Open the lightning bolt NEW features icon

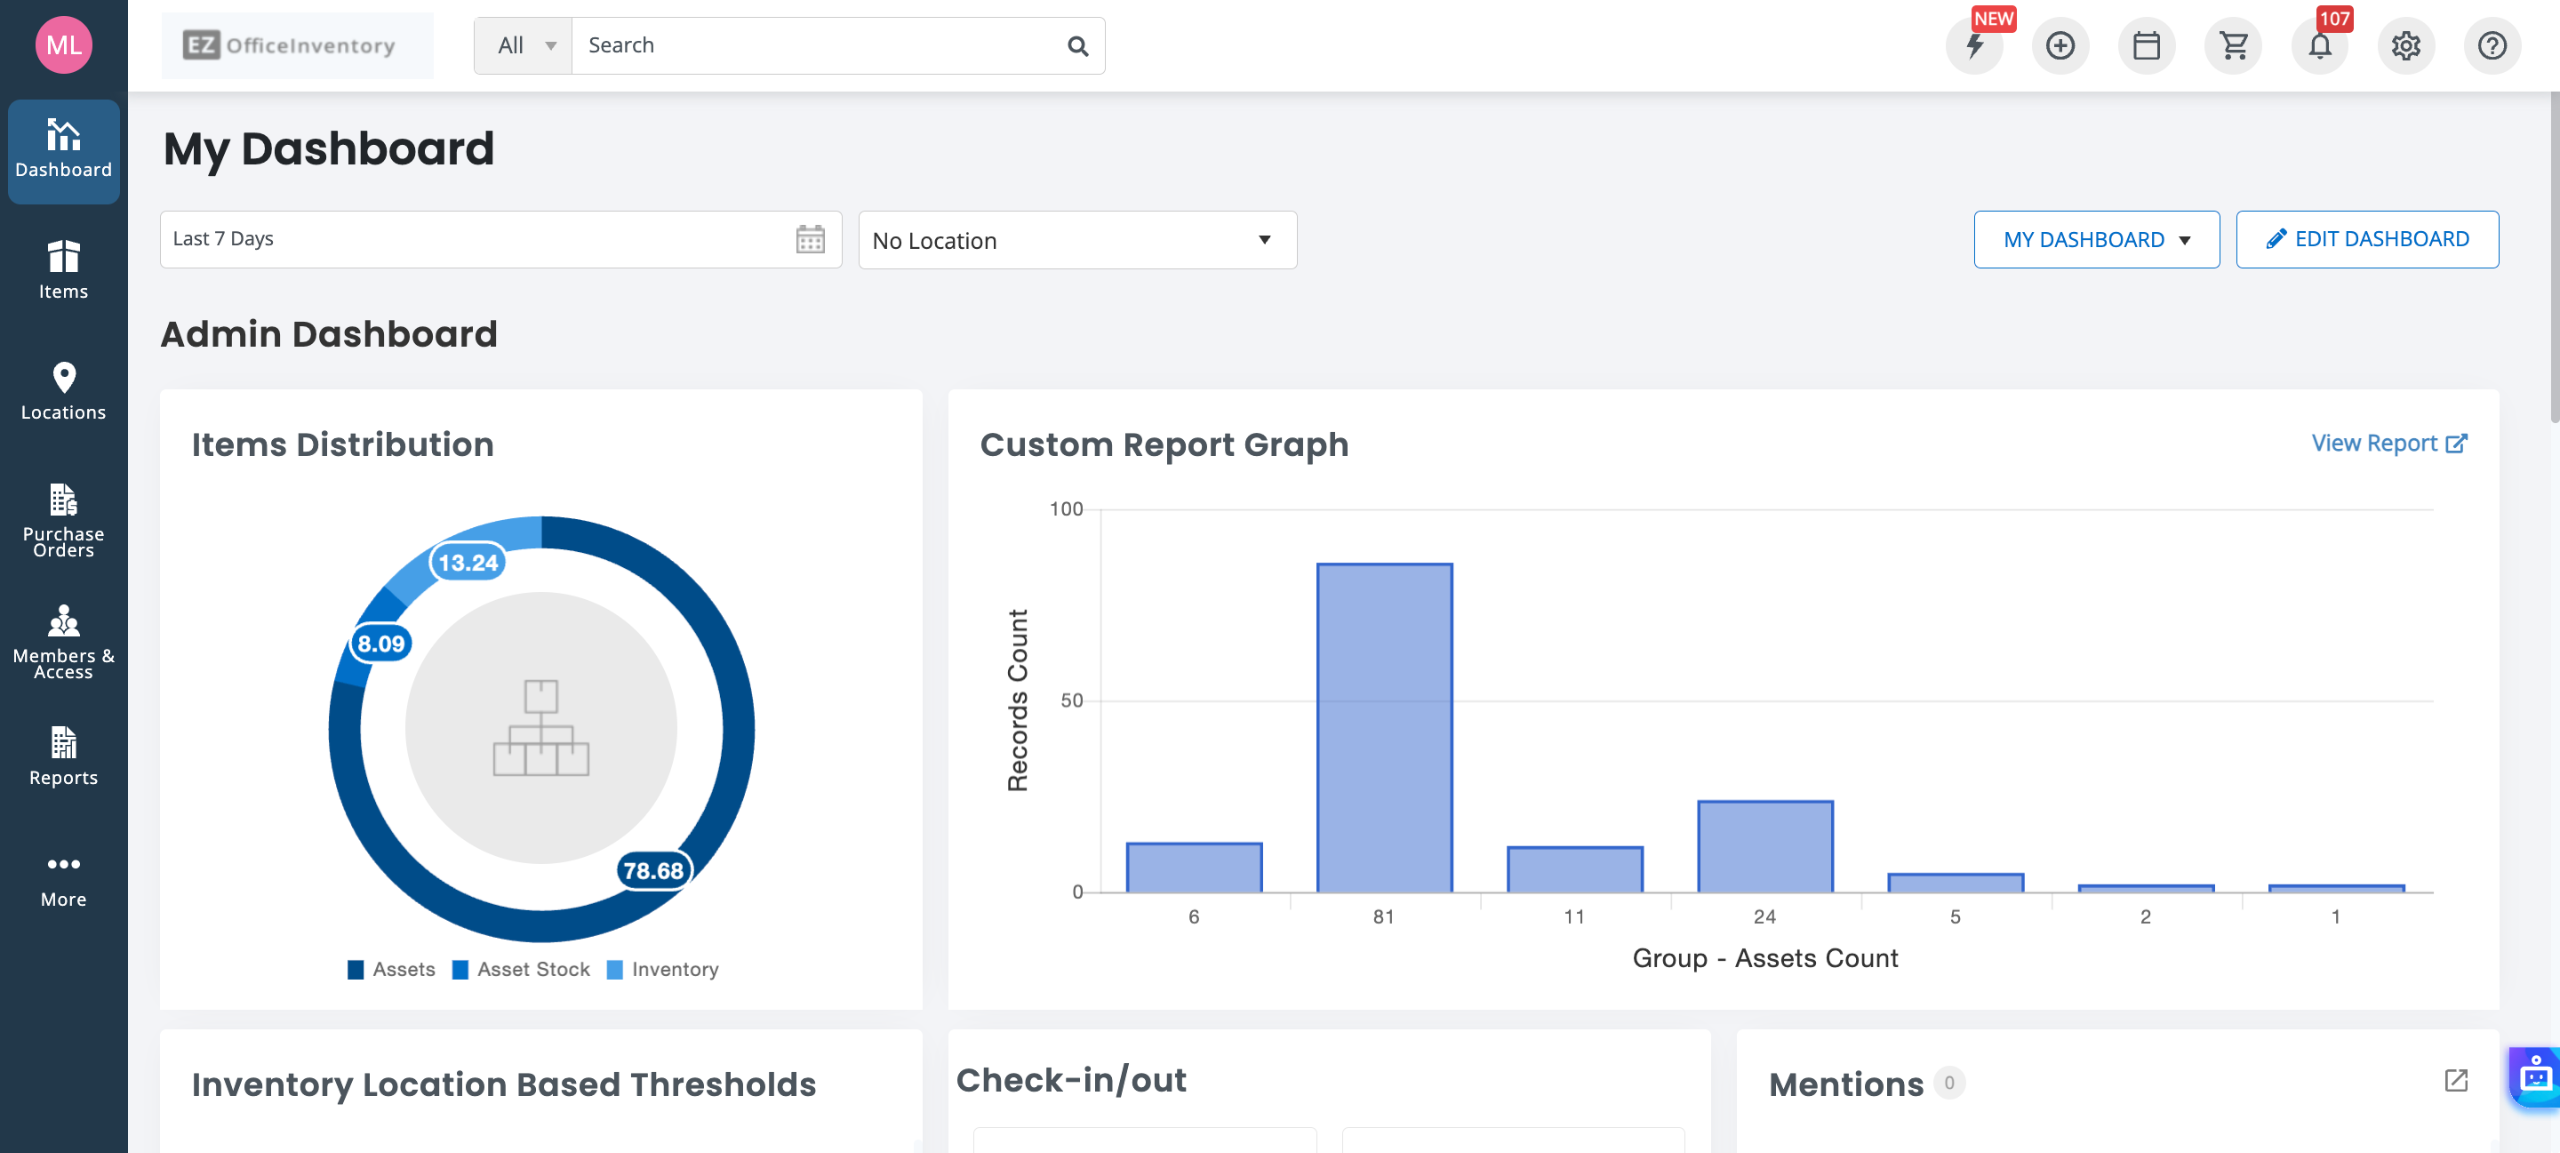pos(1974,46)
